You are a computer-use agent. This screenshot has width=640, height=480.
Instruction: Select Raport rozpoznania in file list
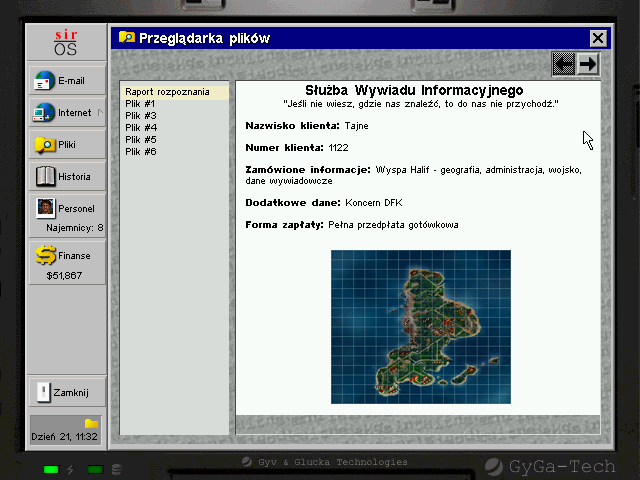[x=167, y=92]
